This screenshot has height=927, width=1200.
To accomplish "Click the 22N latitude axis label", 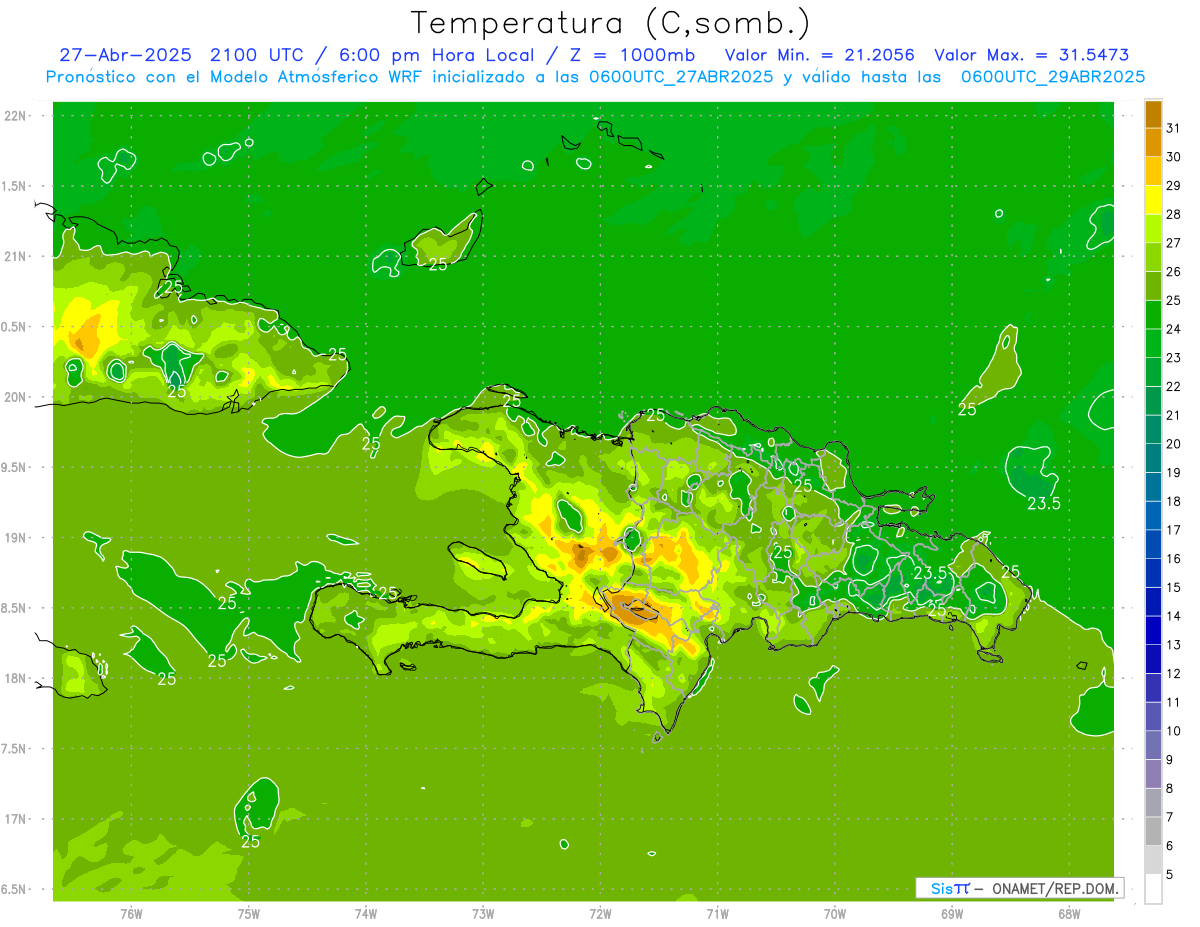I will 15,116.
